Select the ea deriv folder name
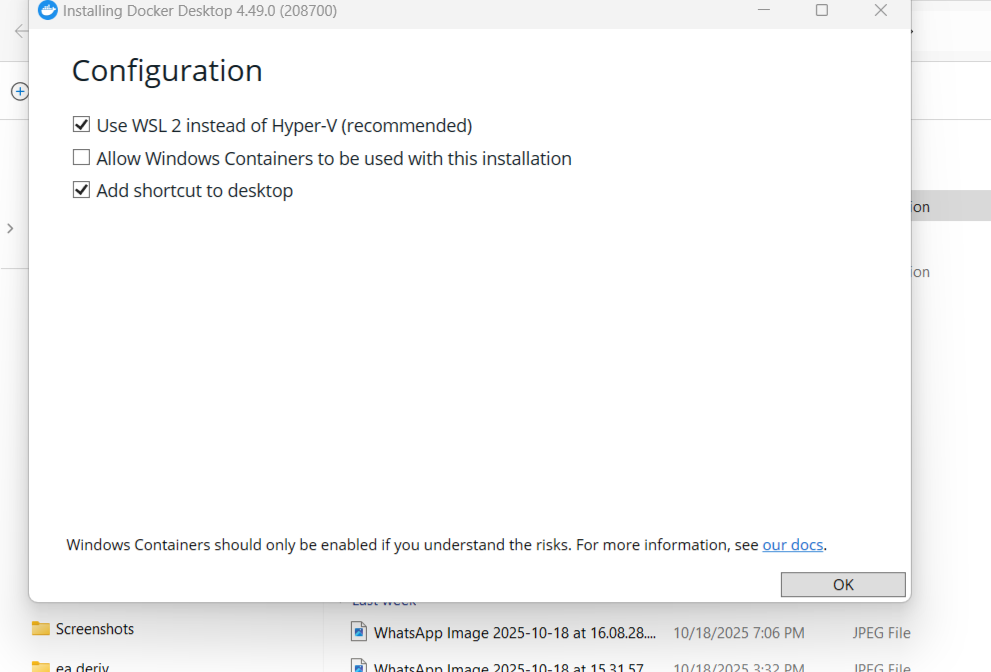The image size is (991, 672). [82, 666]
